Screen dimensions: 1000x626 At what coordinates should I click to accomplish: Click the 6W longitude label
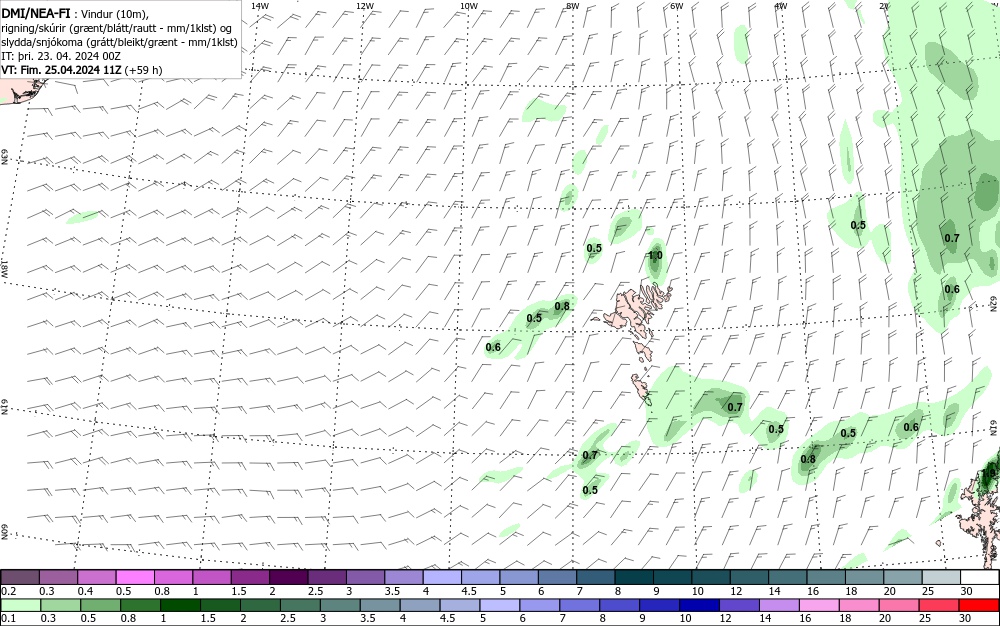pos(677,6)
